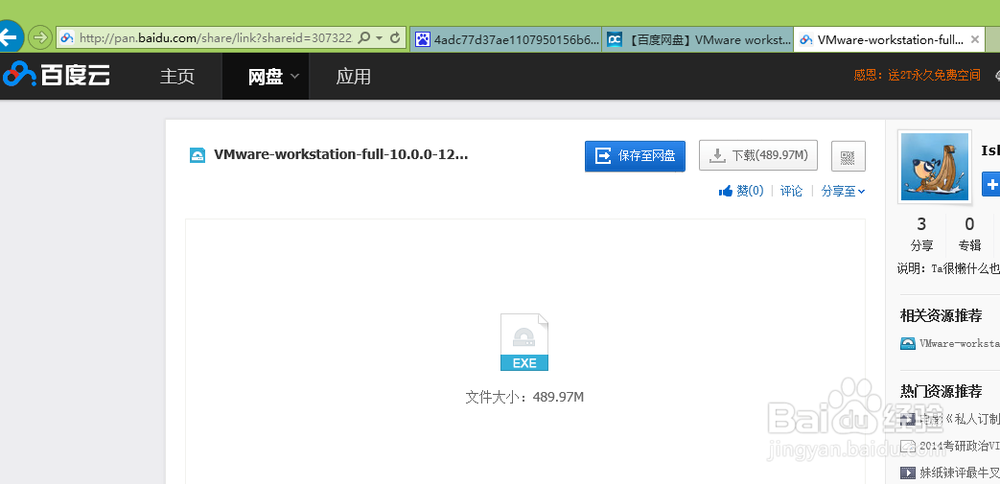
Task: Click the large EXE file icon
Action: (x=524, y=342)
